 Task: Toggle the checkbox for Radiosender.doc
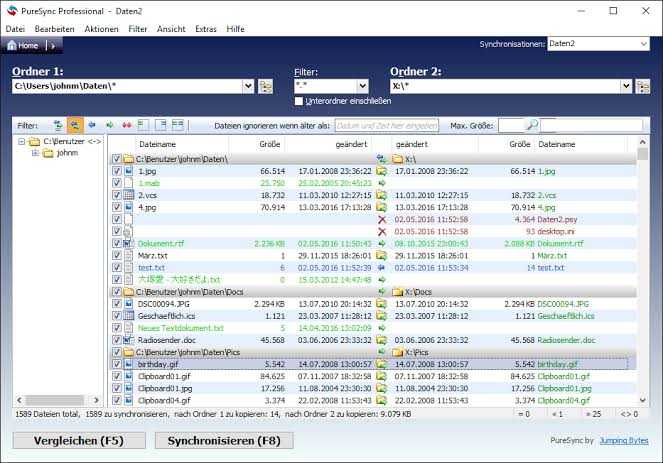117,339
